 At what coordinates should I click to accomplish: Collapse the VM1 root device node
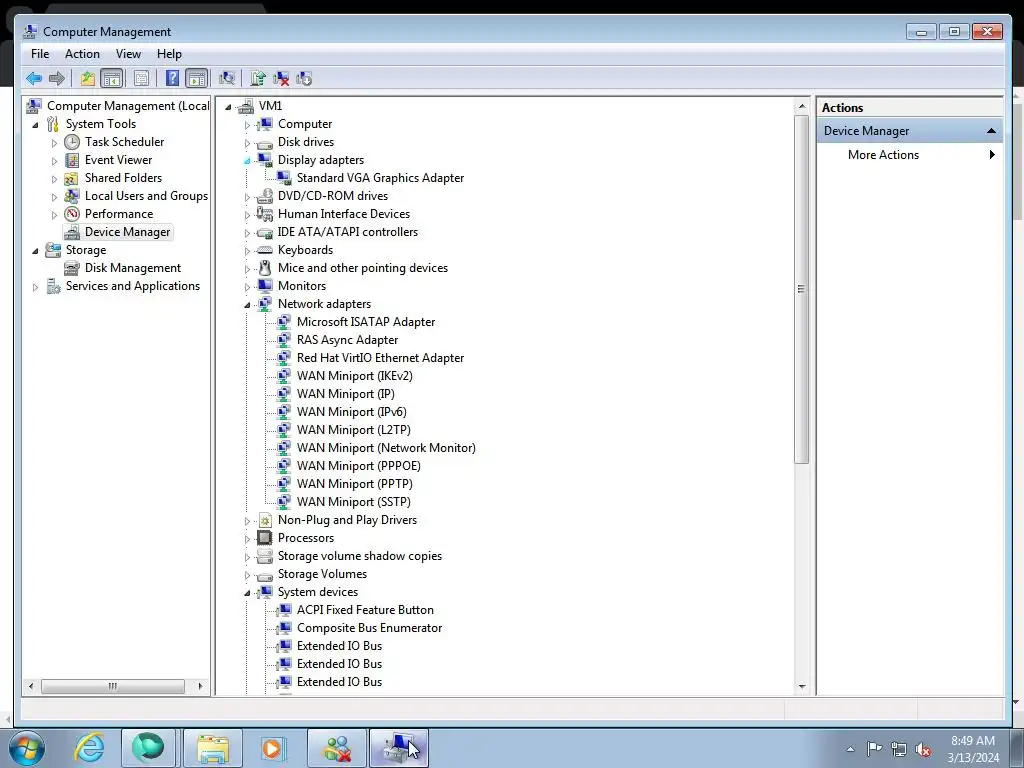228,106
